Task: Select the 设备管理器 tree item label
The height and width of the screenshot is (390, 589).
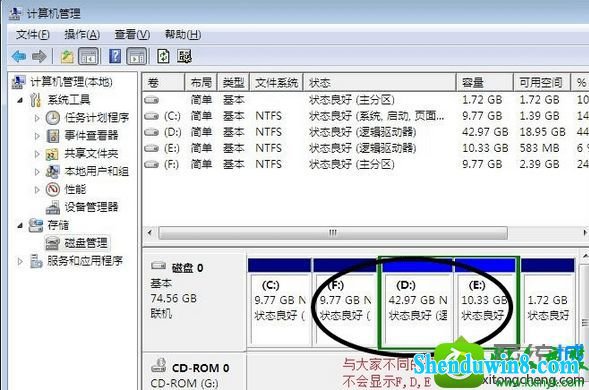Action: 91,207
